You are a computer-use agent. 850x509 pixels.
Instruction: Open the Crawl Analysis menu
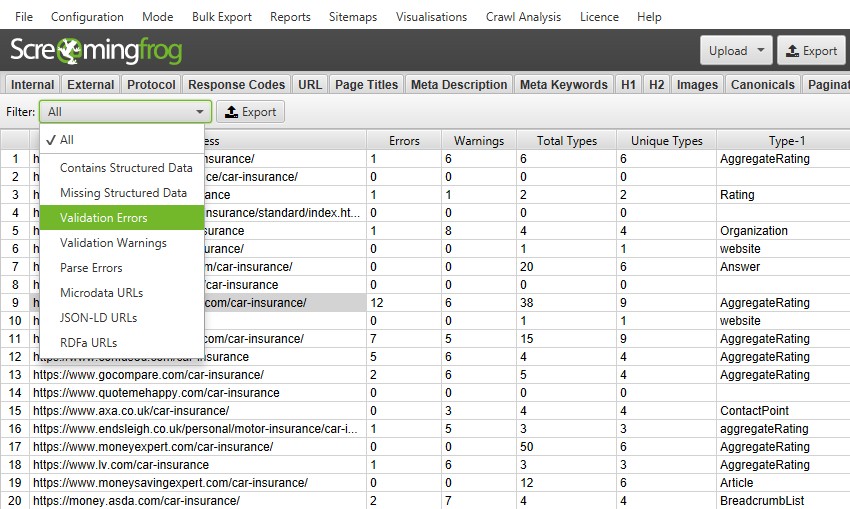point(524,17)
